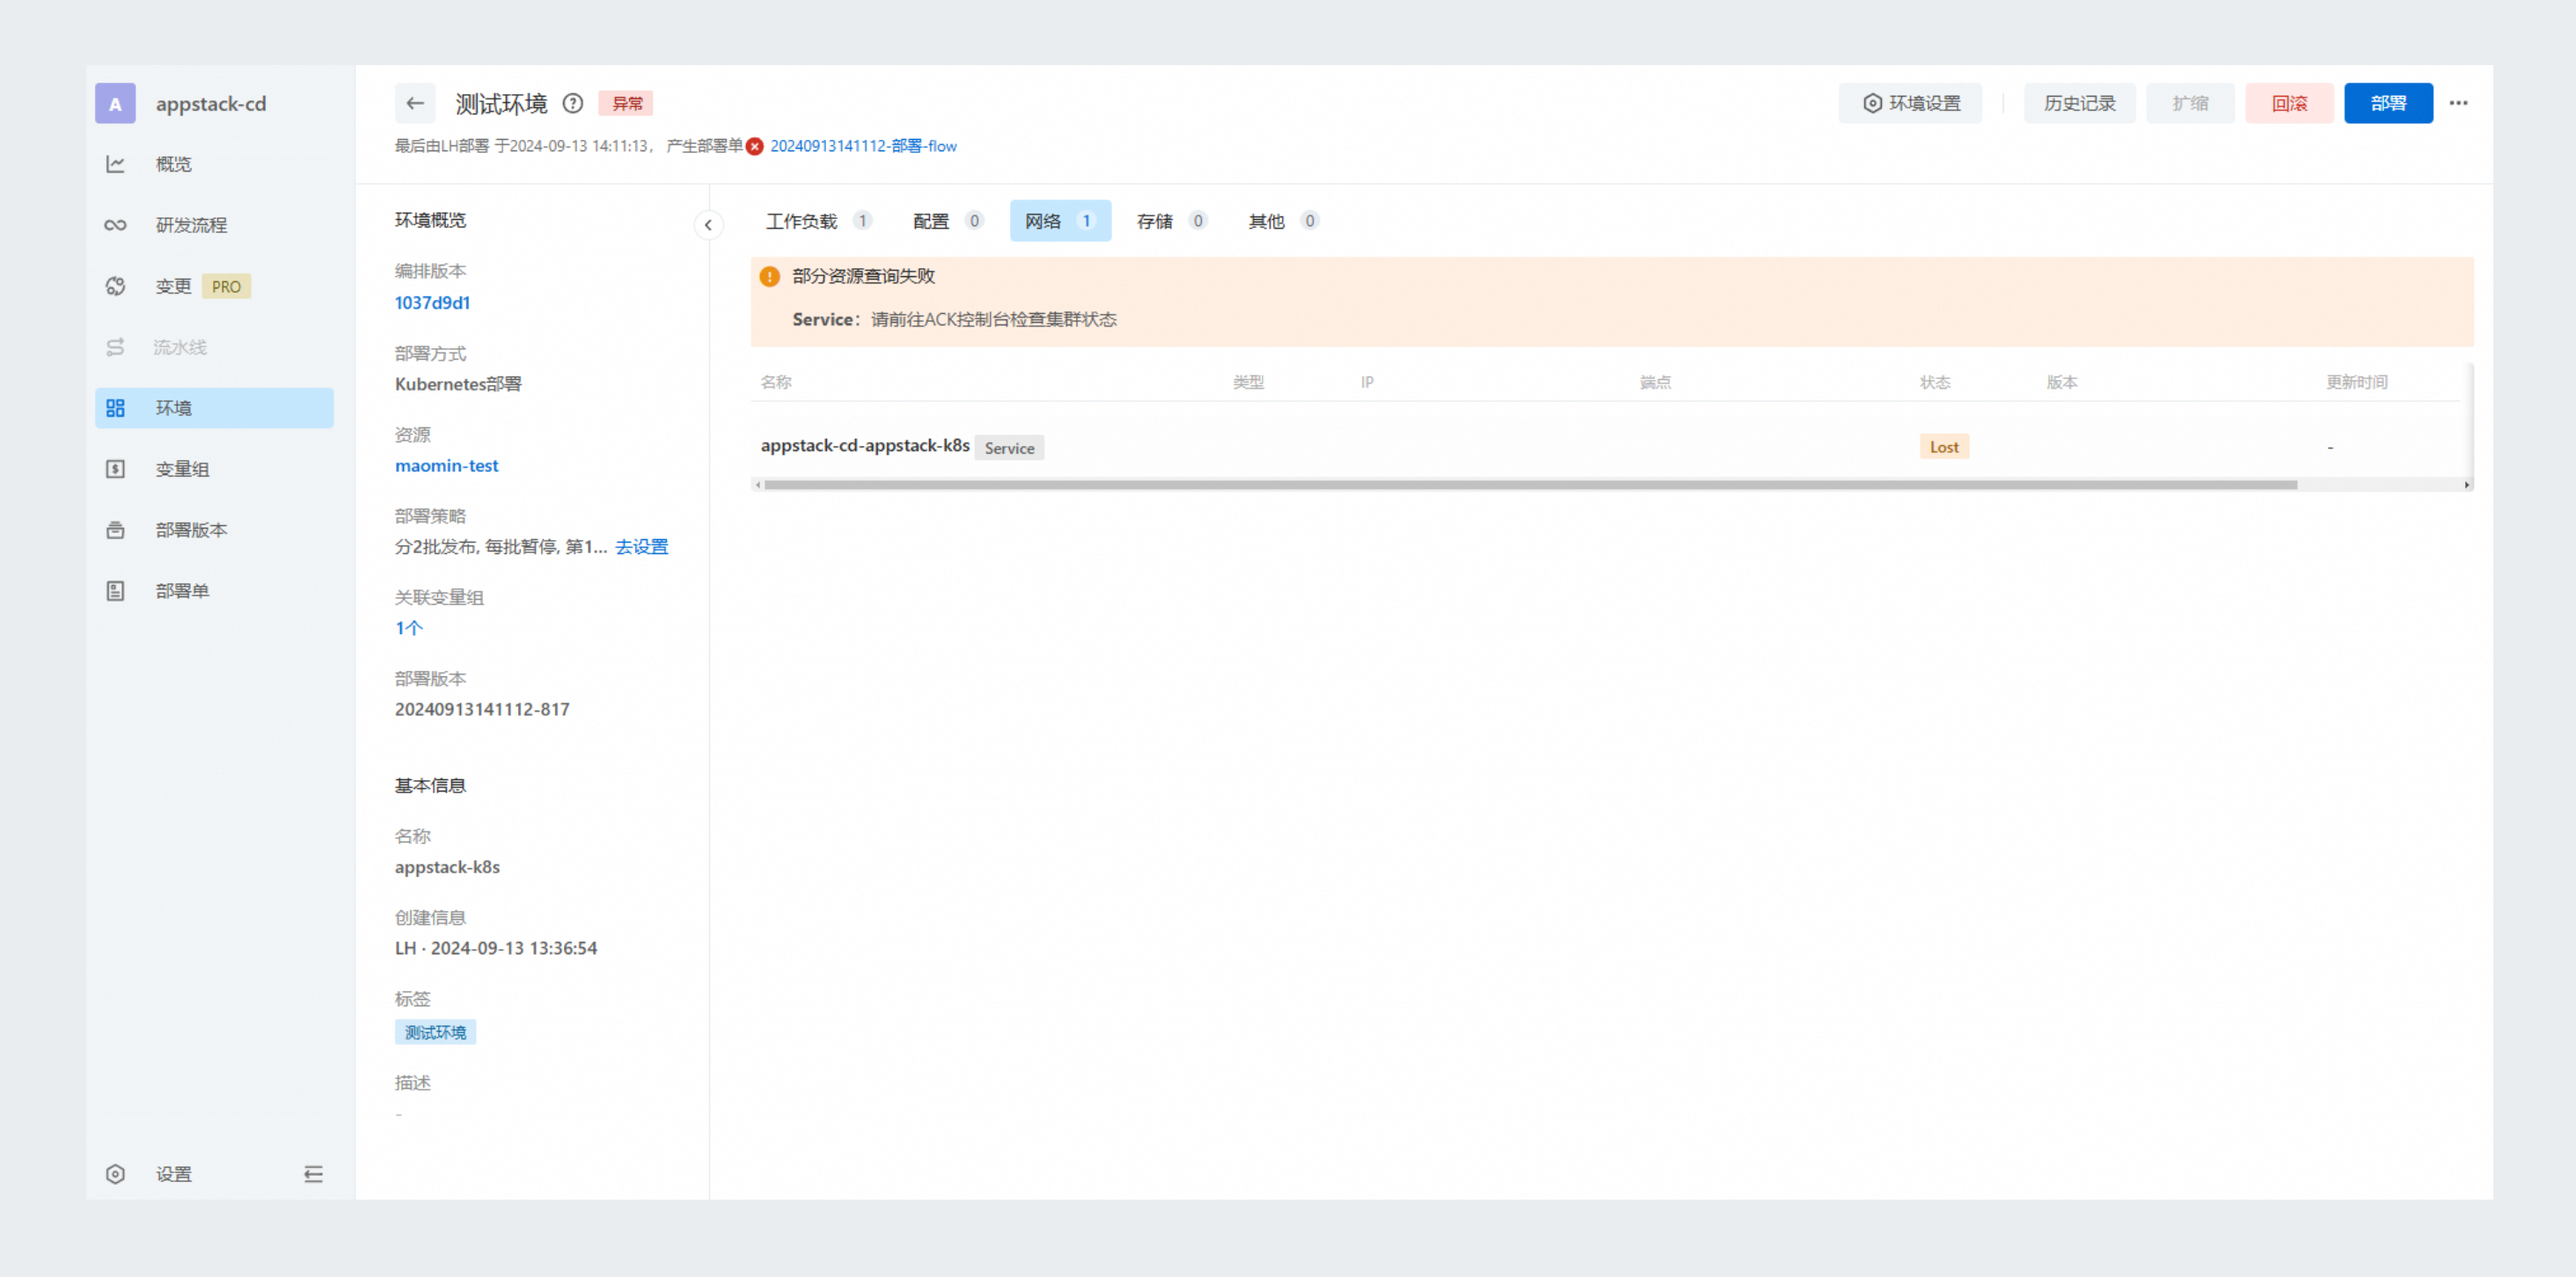2576x1277 pixels.
Task: Click the appstack-cd app avatar icon
Action: [115, 103]
